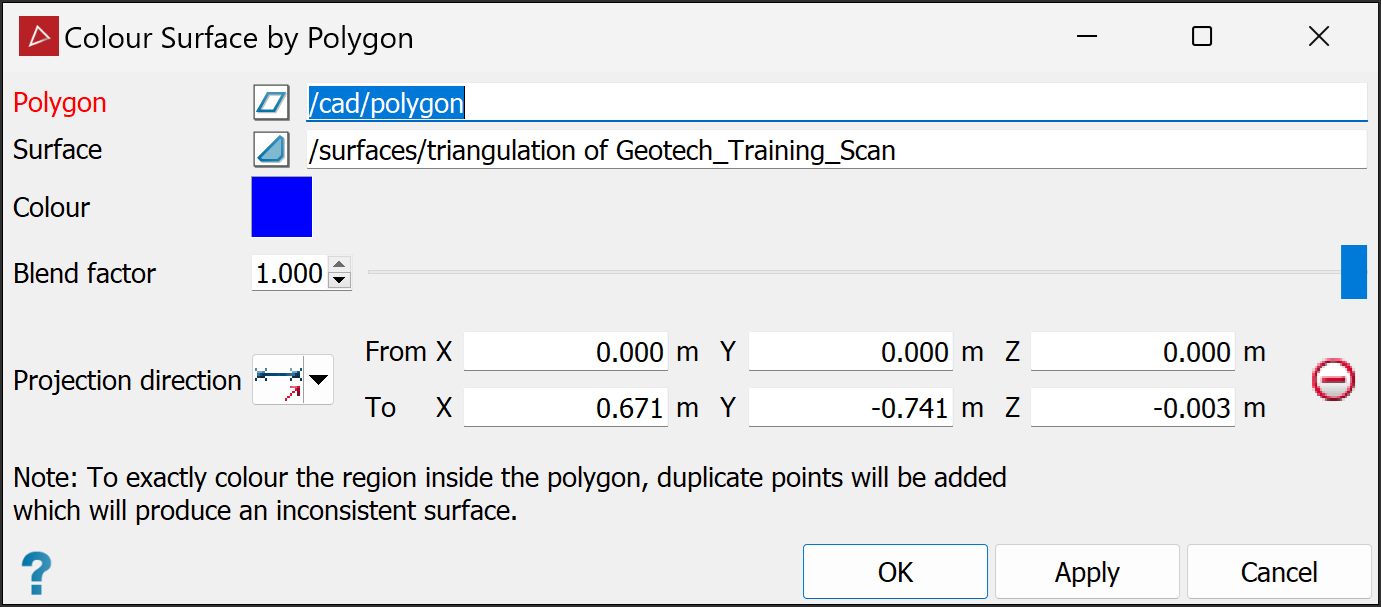Click the surface picker icon
This screenshot has width=1381, height=607.
pyautogui.click(x=271, y=150)
